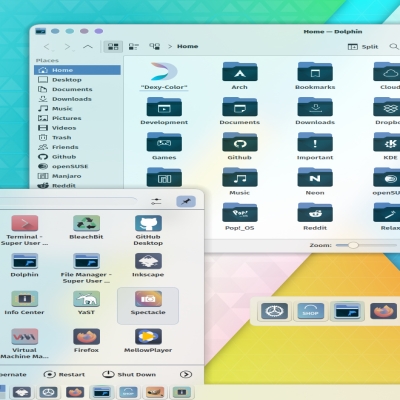Select Friends in the Places sidebar
400x400 pixels.
pyautogui.click(x=77, y=147)
